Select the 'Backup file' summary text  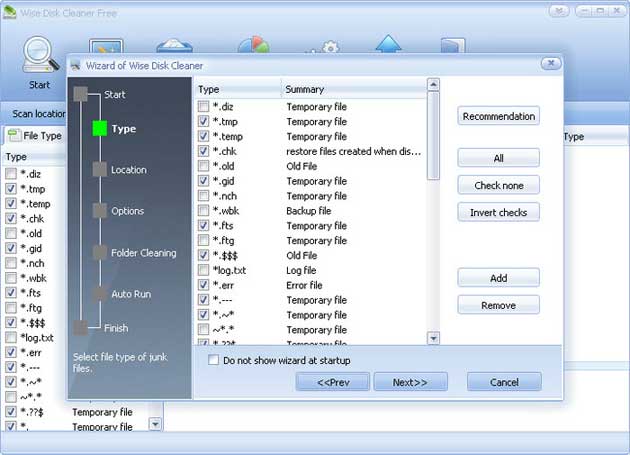(309, 211)
